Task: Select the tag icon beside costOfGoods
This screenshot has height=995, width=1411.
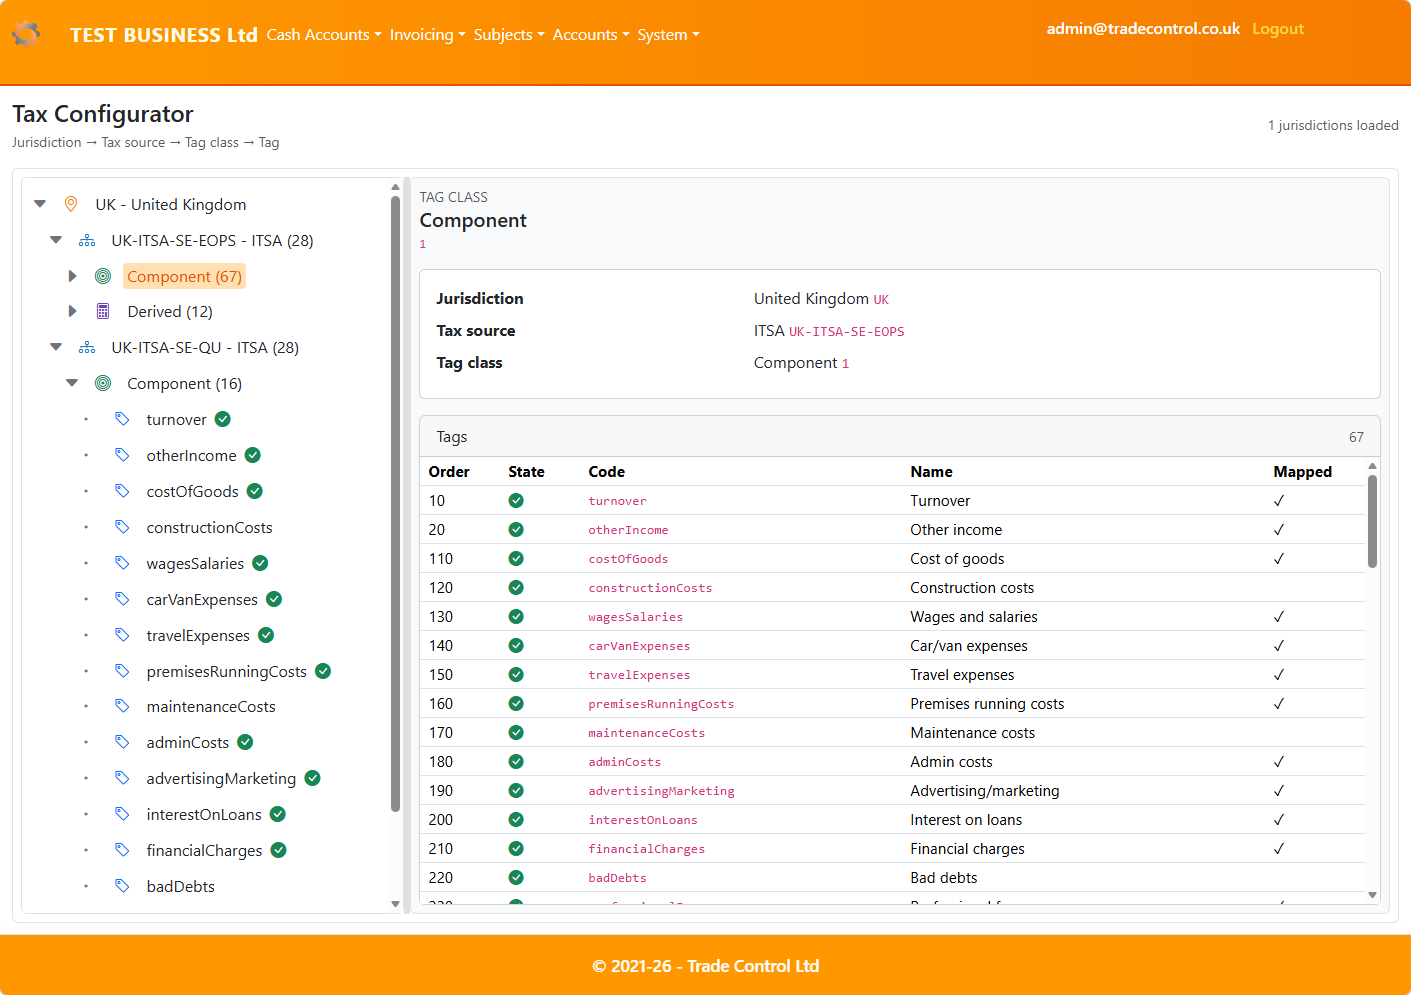Action: [x=122, y=491]
